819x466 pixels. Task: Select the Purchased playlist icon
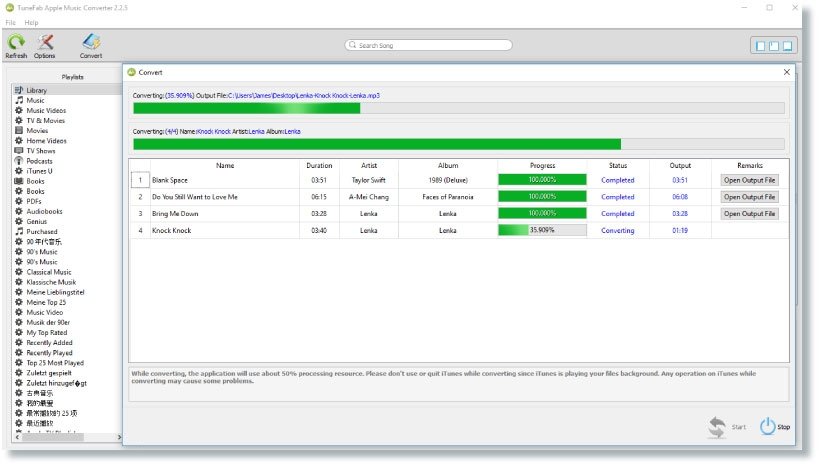pyautogui.click(x=19, y=231)
